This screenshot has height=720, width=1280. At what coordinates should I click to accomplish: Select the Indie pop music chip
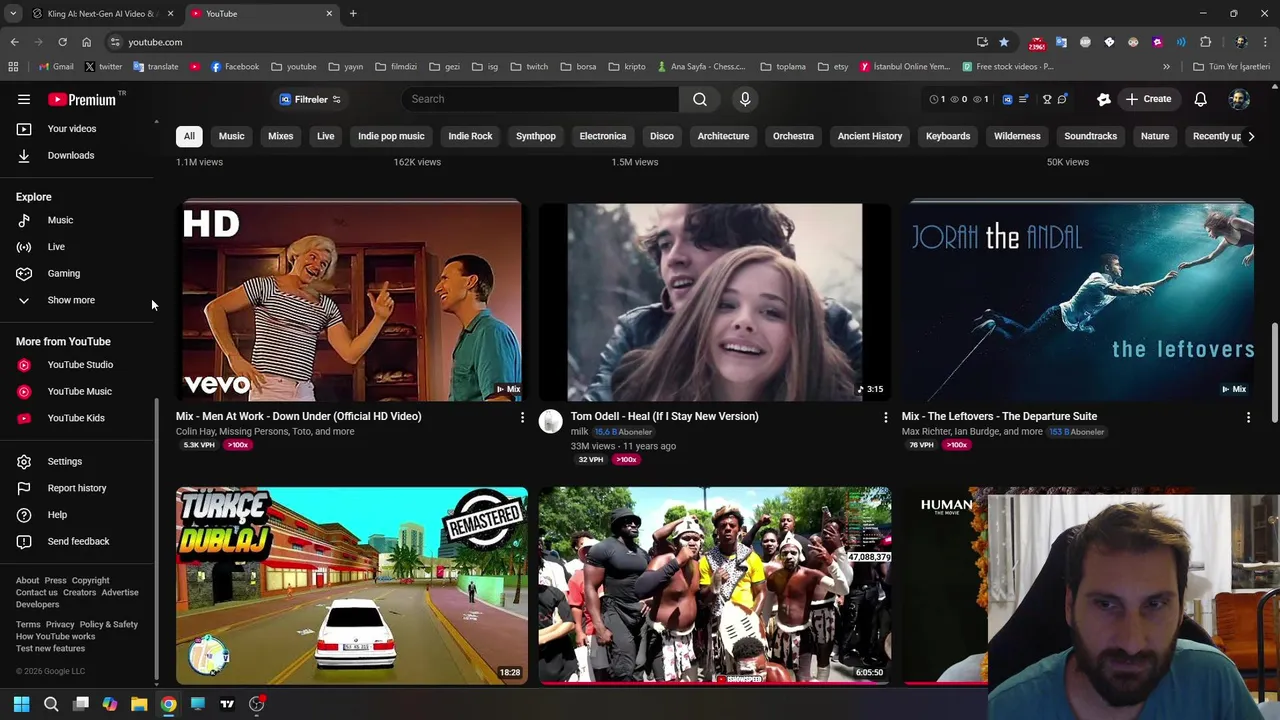pos(391,136)
